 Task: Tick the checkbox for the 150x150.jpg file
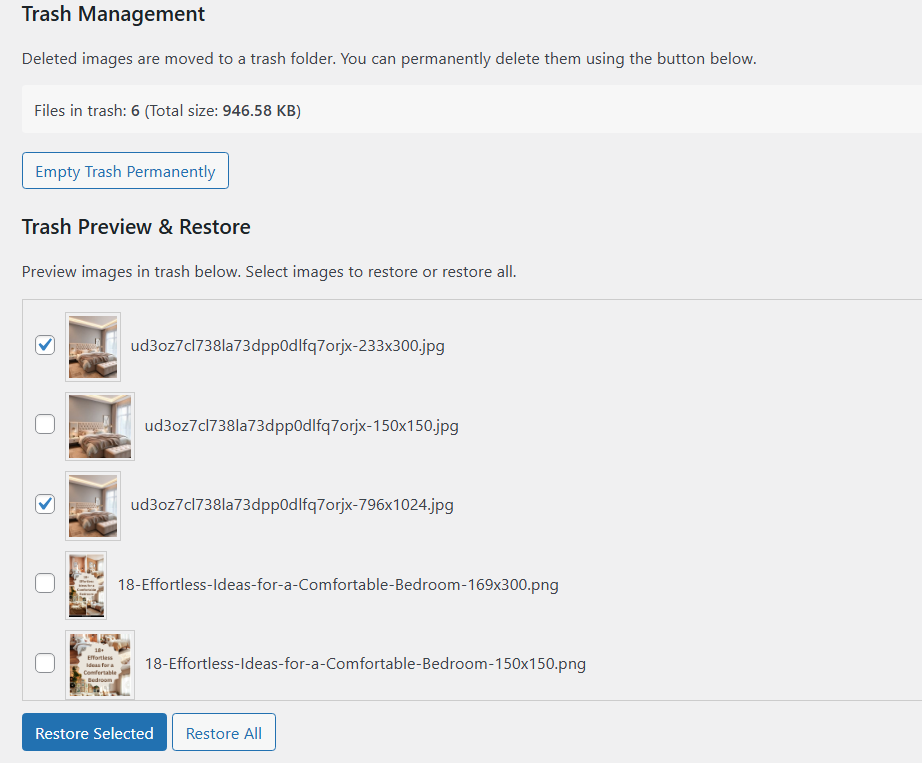[x=45, y=424]
